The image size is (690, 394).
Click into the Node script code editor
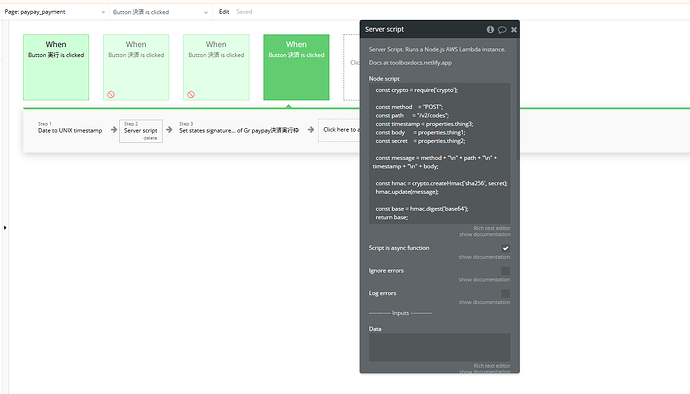pyautogui.click(x=439, y=153)
